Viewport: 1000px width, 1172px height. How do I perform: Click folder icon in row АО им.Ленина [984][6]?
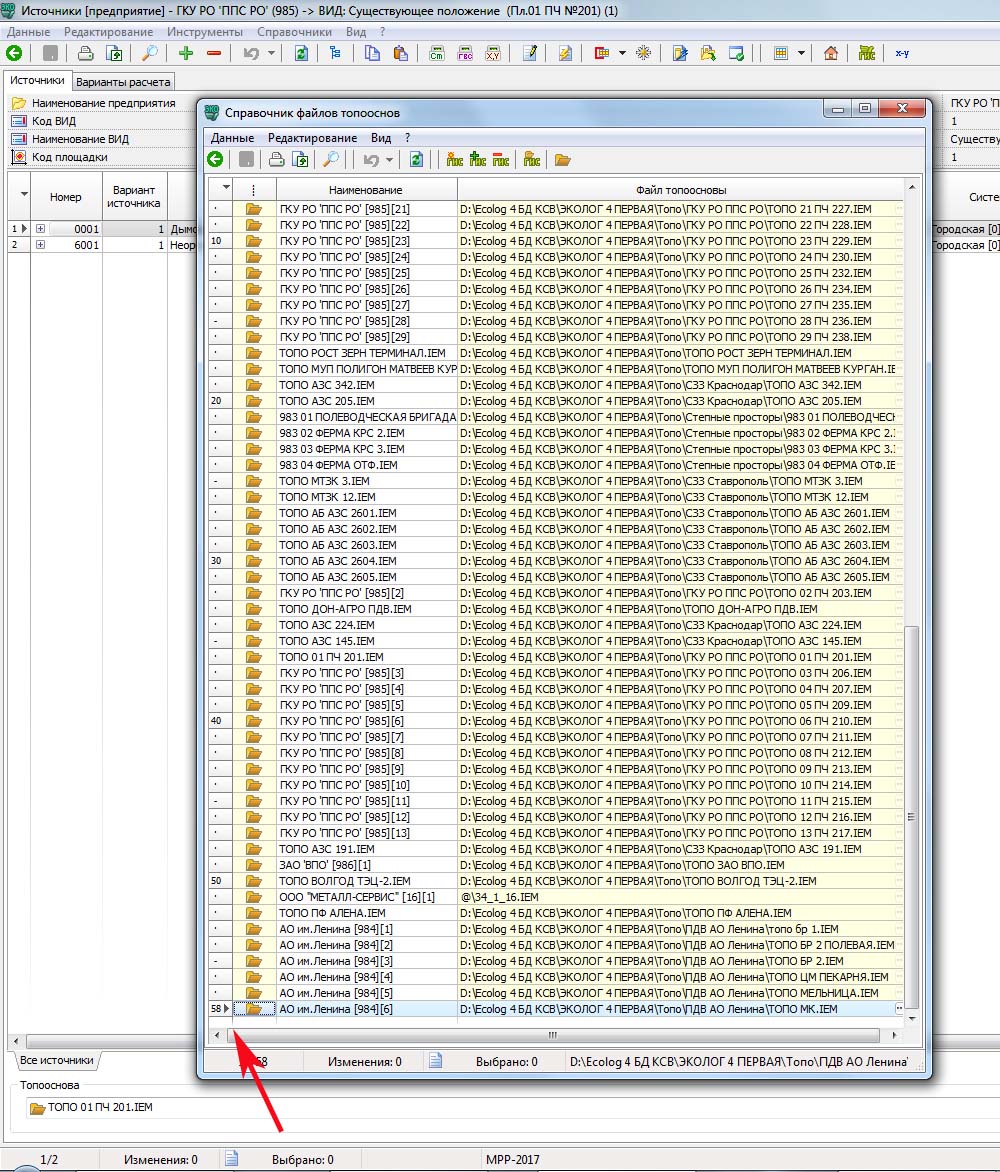pyautogui.click(x=254, y=1009)
